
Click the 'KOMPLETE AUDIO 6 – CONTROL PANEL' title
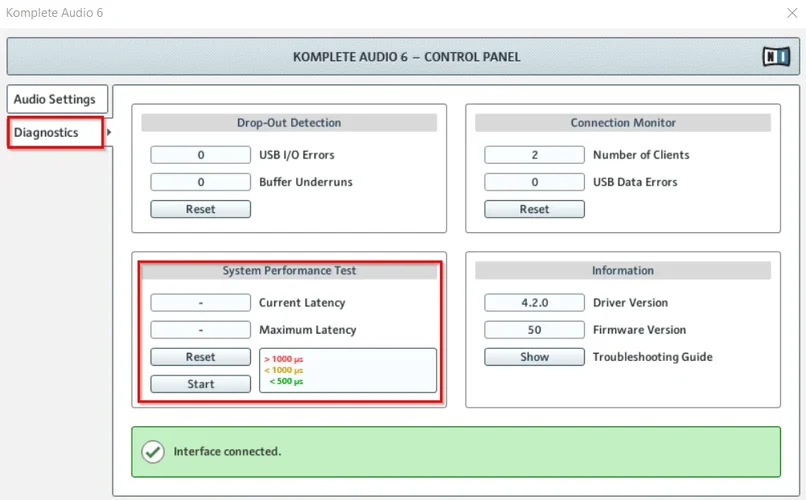(x=407, y=57)
